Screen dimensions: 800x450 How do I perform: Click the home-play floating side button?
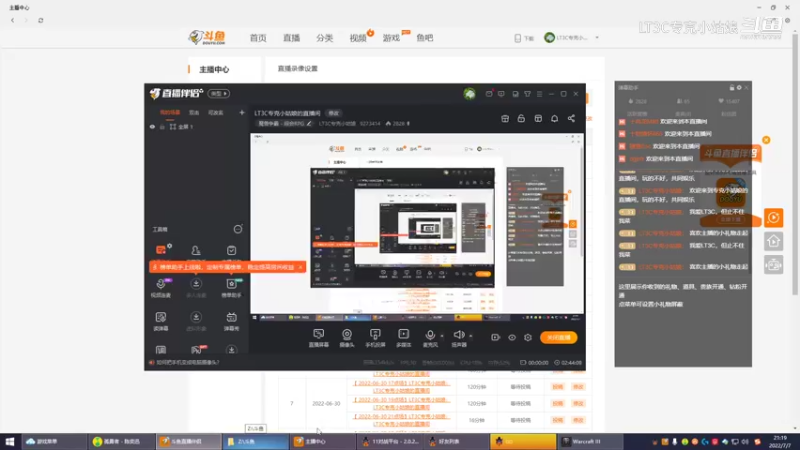coord(773,241)
